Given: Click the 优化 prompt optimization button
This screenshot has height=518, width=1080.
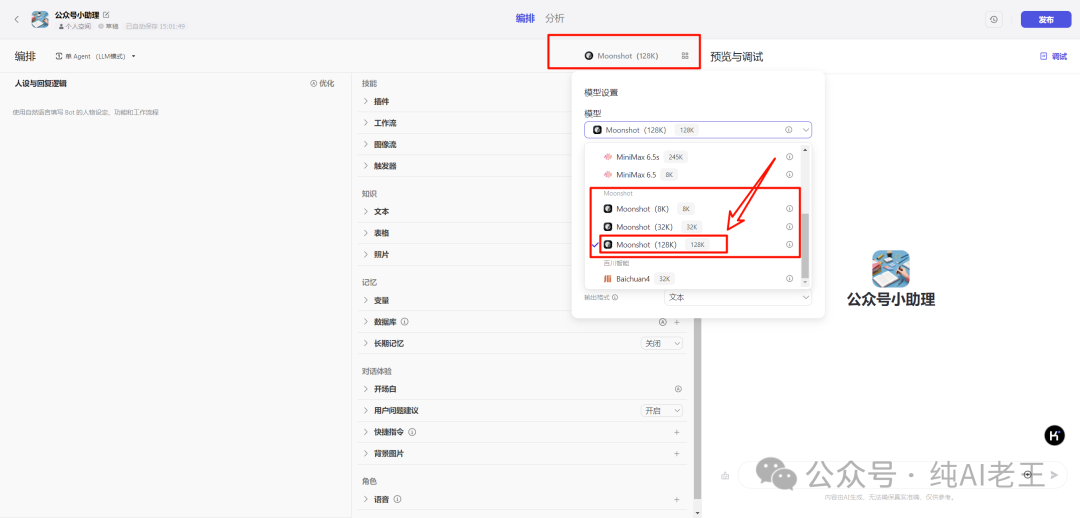Looking at the screenshot, I should [x=322, y=83].
